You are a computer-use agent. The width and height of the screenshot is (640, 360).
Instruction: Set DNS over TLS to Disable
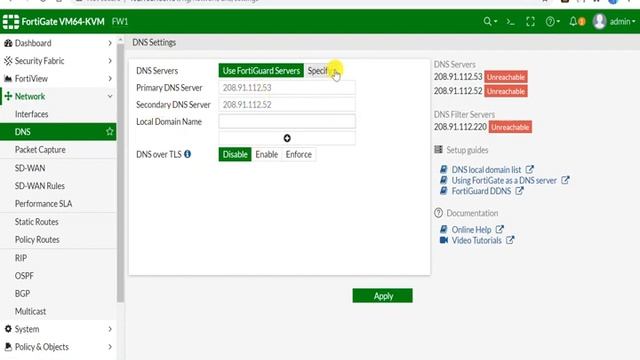(235, 154)
